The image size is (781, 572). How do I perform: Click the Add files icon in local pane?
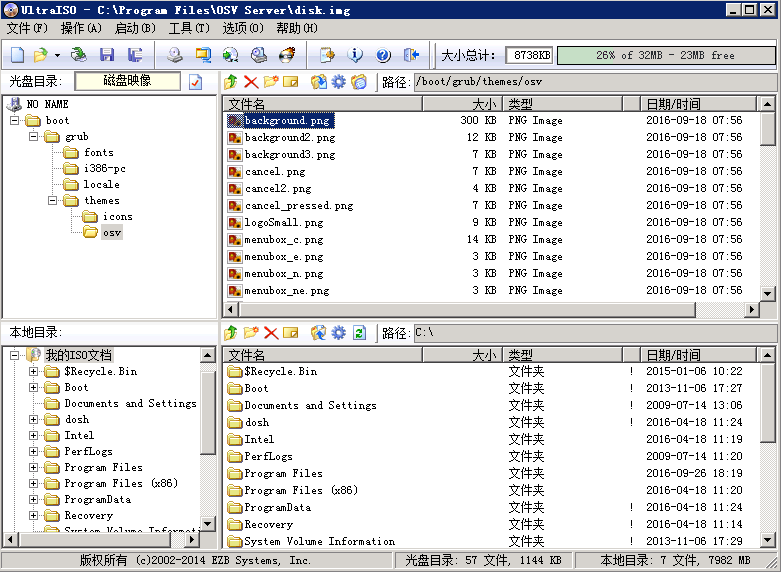tap(319, 332)
